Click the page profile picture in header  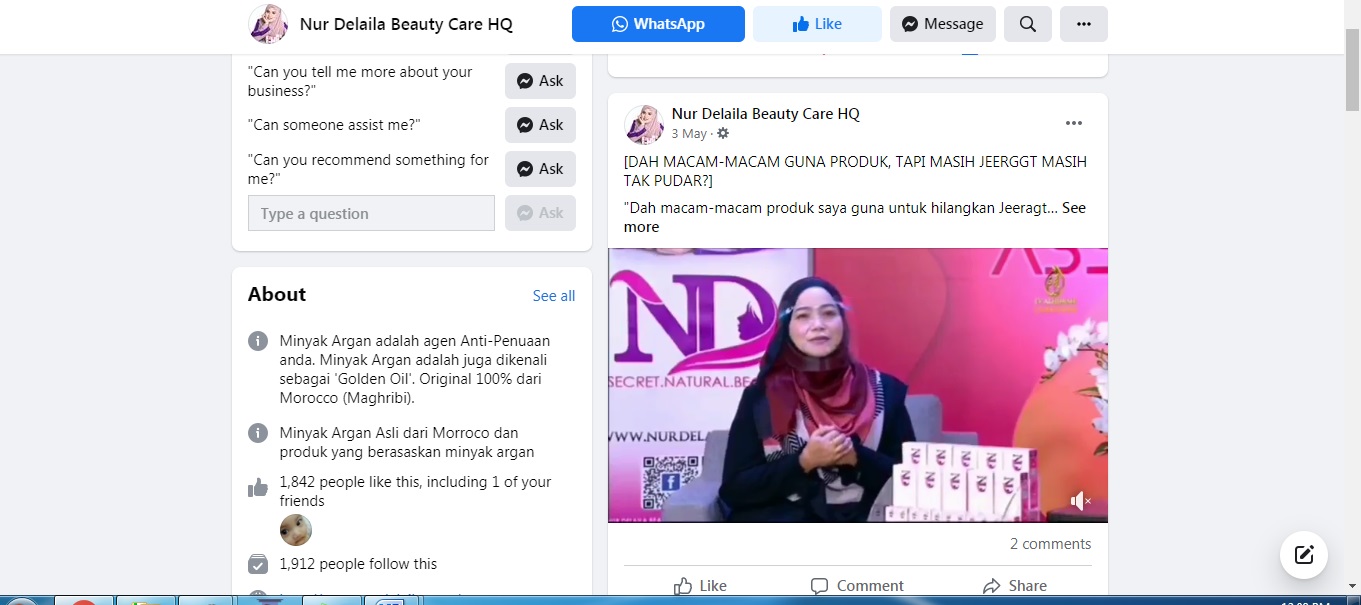pyautogui.click(x=268, y=24)
